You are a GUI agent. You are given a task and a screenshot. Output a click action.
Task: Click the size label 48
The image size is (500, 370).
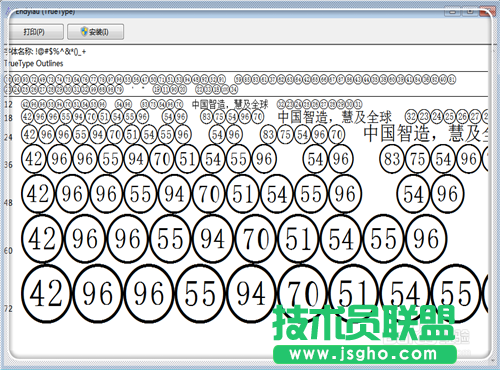(x=8, y=203)
